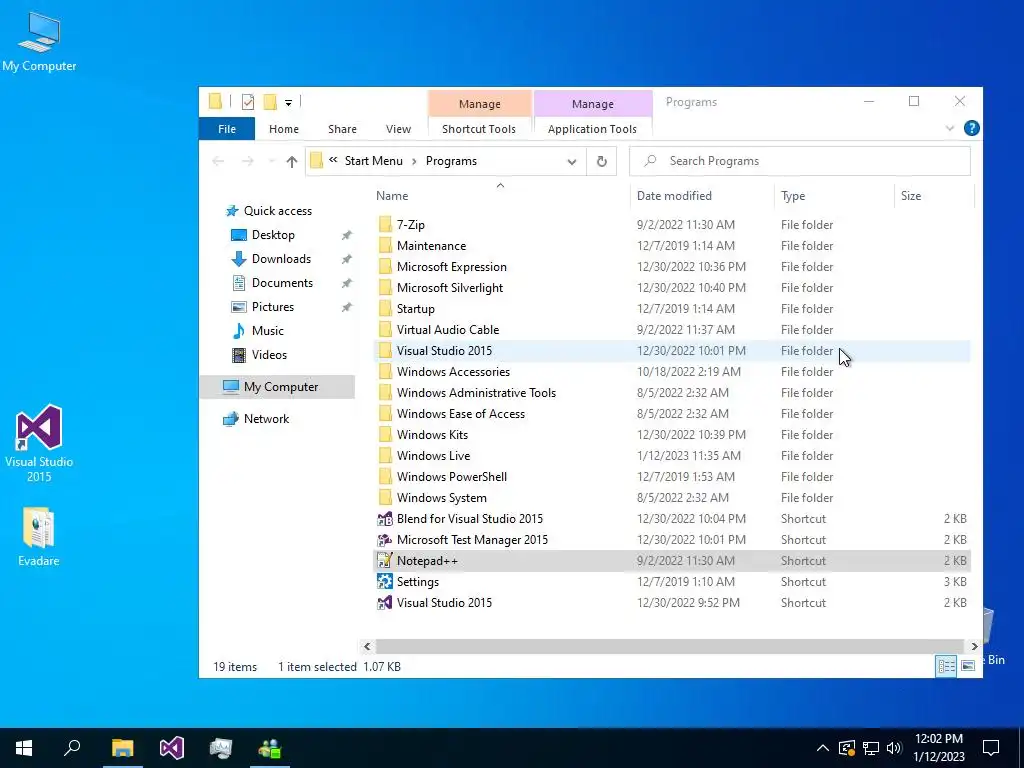Expand the ribbon with the chevron
This screenshot has width=1024, height=768.
[x=950, y=129]
